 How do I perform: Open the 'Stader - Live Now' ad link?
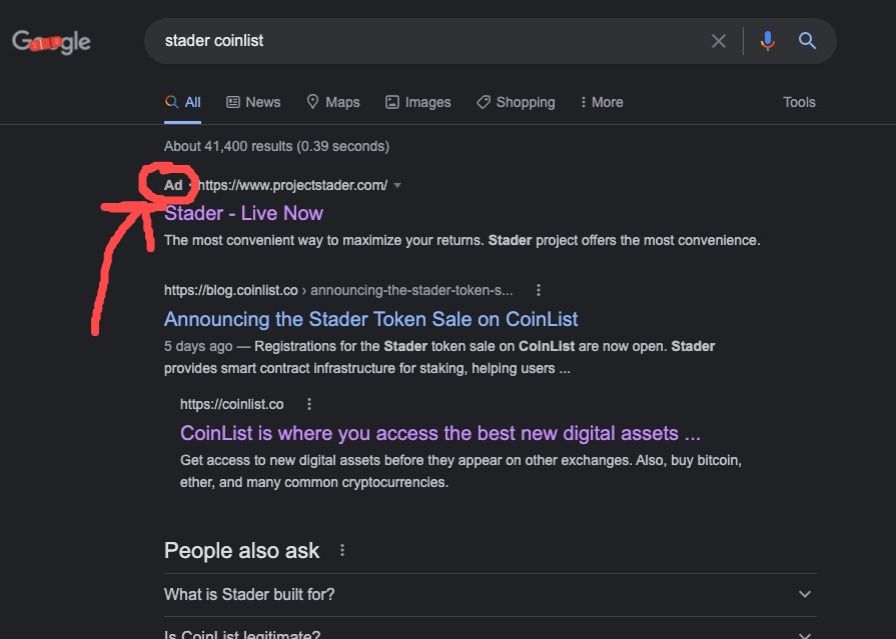(x=243, y=213)
